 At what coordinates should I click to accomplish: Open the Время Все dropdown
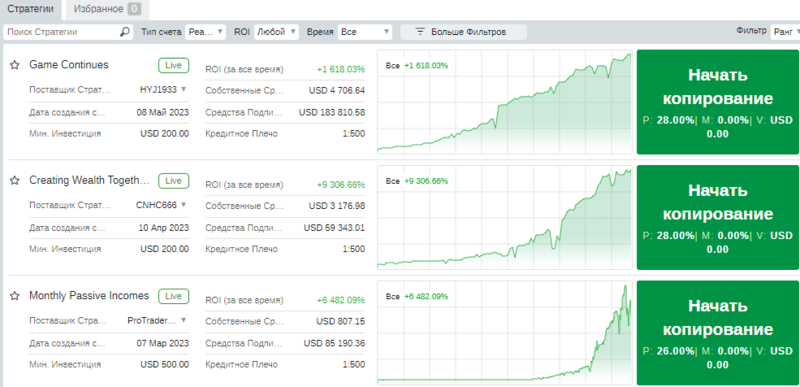[365, 32]
